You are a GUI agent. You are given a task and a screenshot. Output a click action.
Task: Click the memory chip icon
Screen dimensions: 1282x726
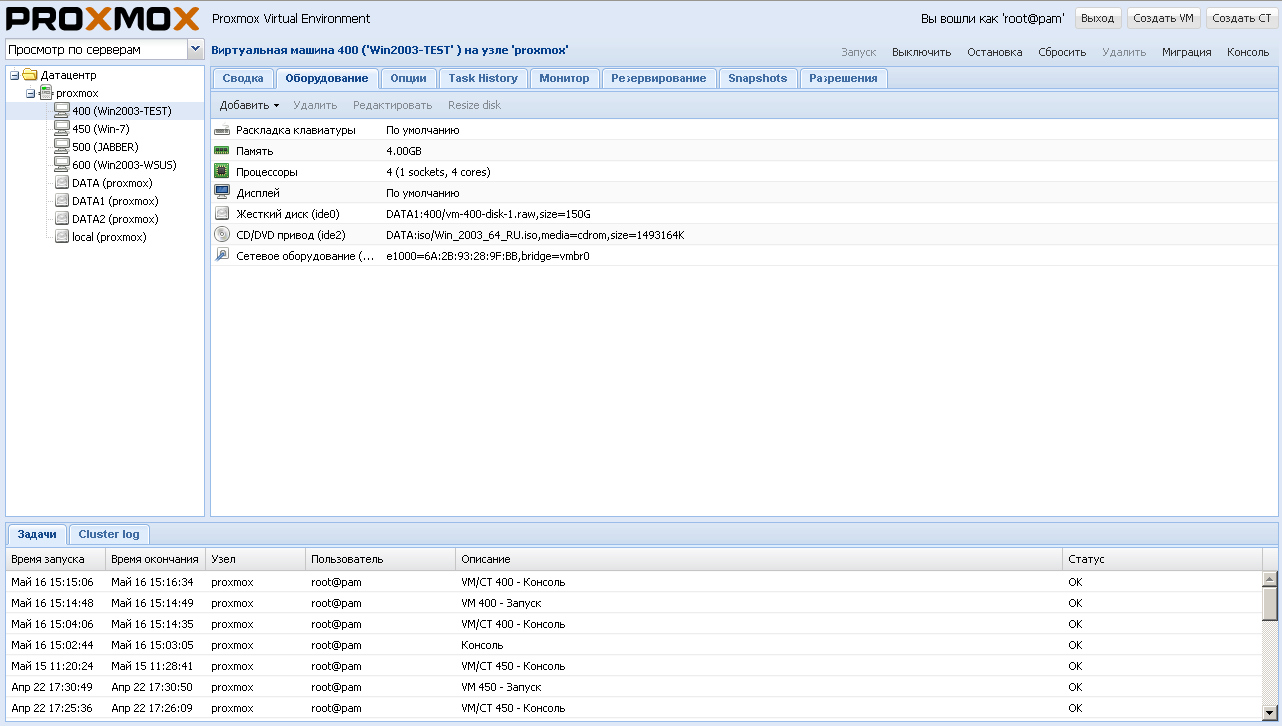pyautogui.click(x=222, y=151)
